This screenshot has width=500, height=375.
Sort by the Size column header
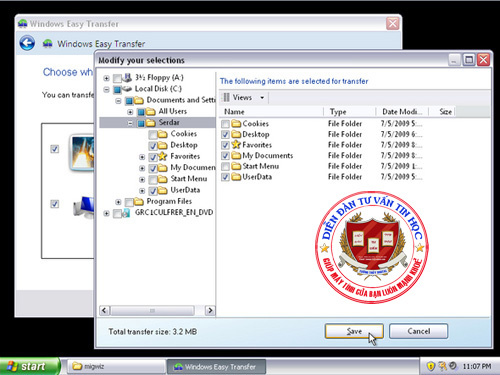click(442, 112)
